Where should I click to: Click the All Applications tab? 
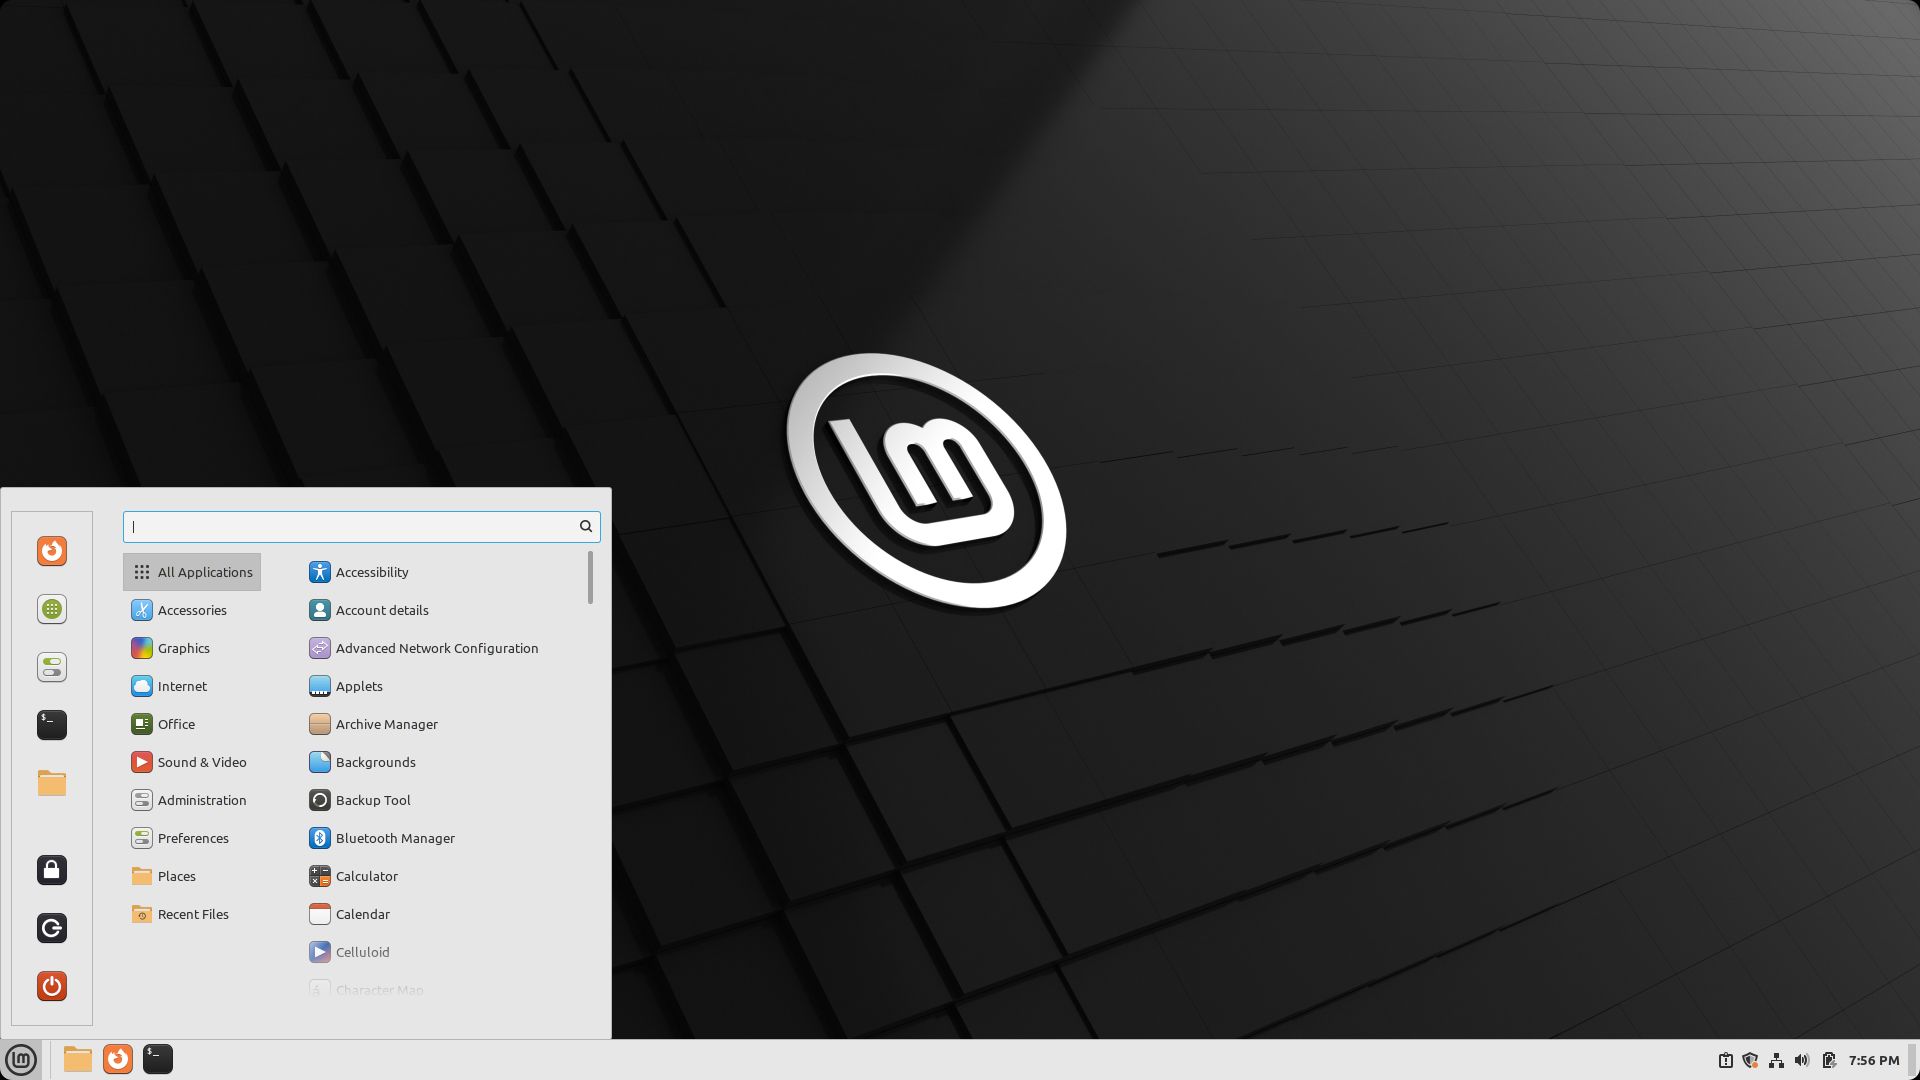pyautogui.click(x=193, y=571)
